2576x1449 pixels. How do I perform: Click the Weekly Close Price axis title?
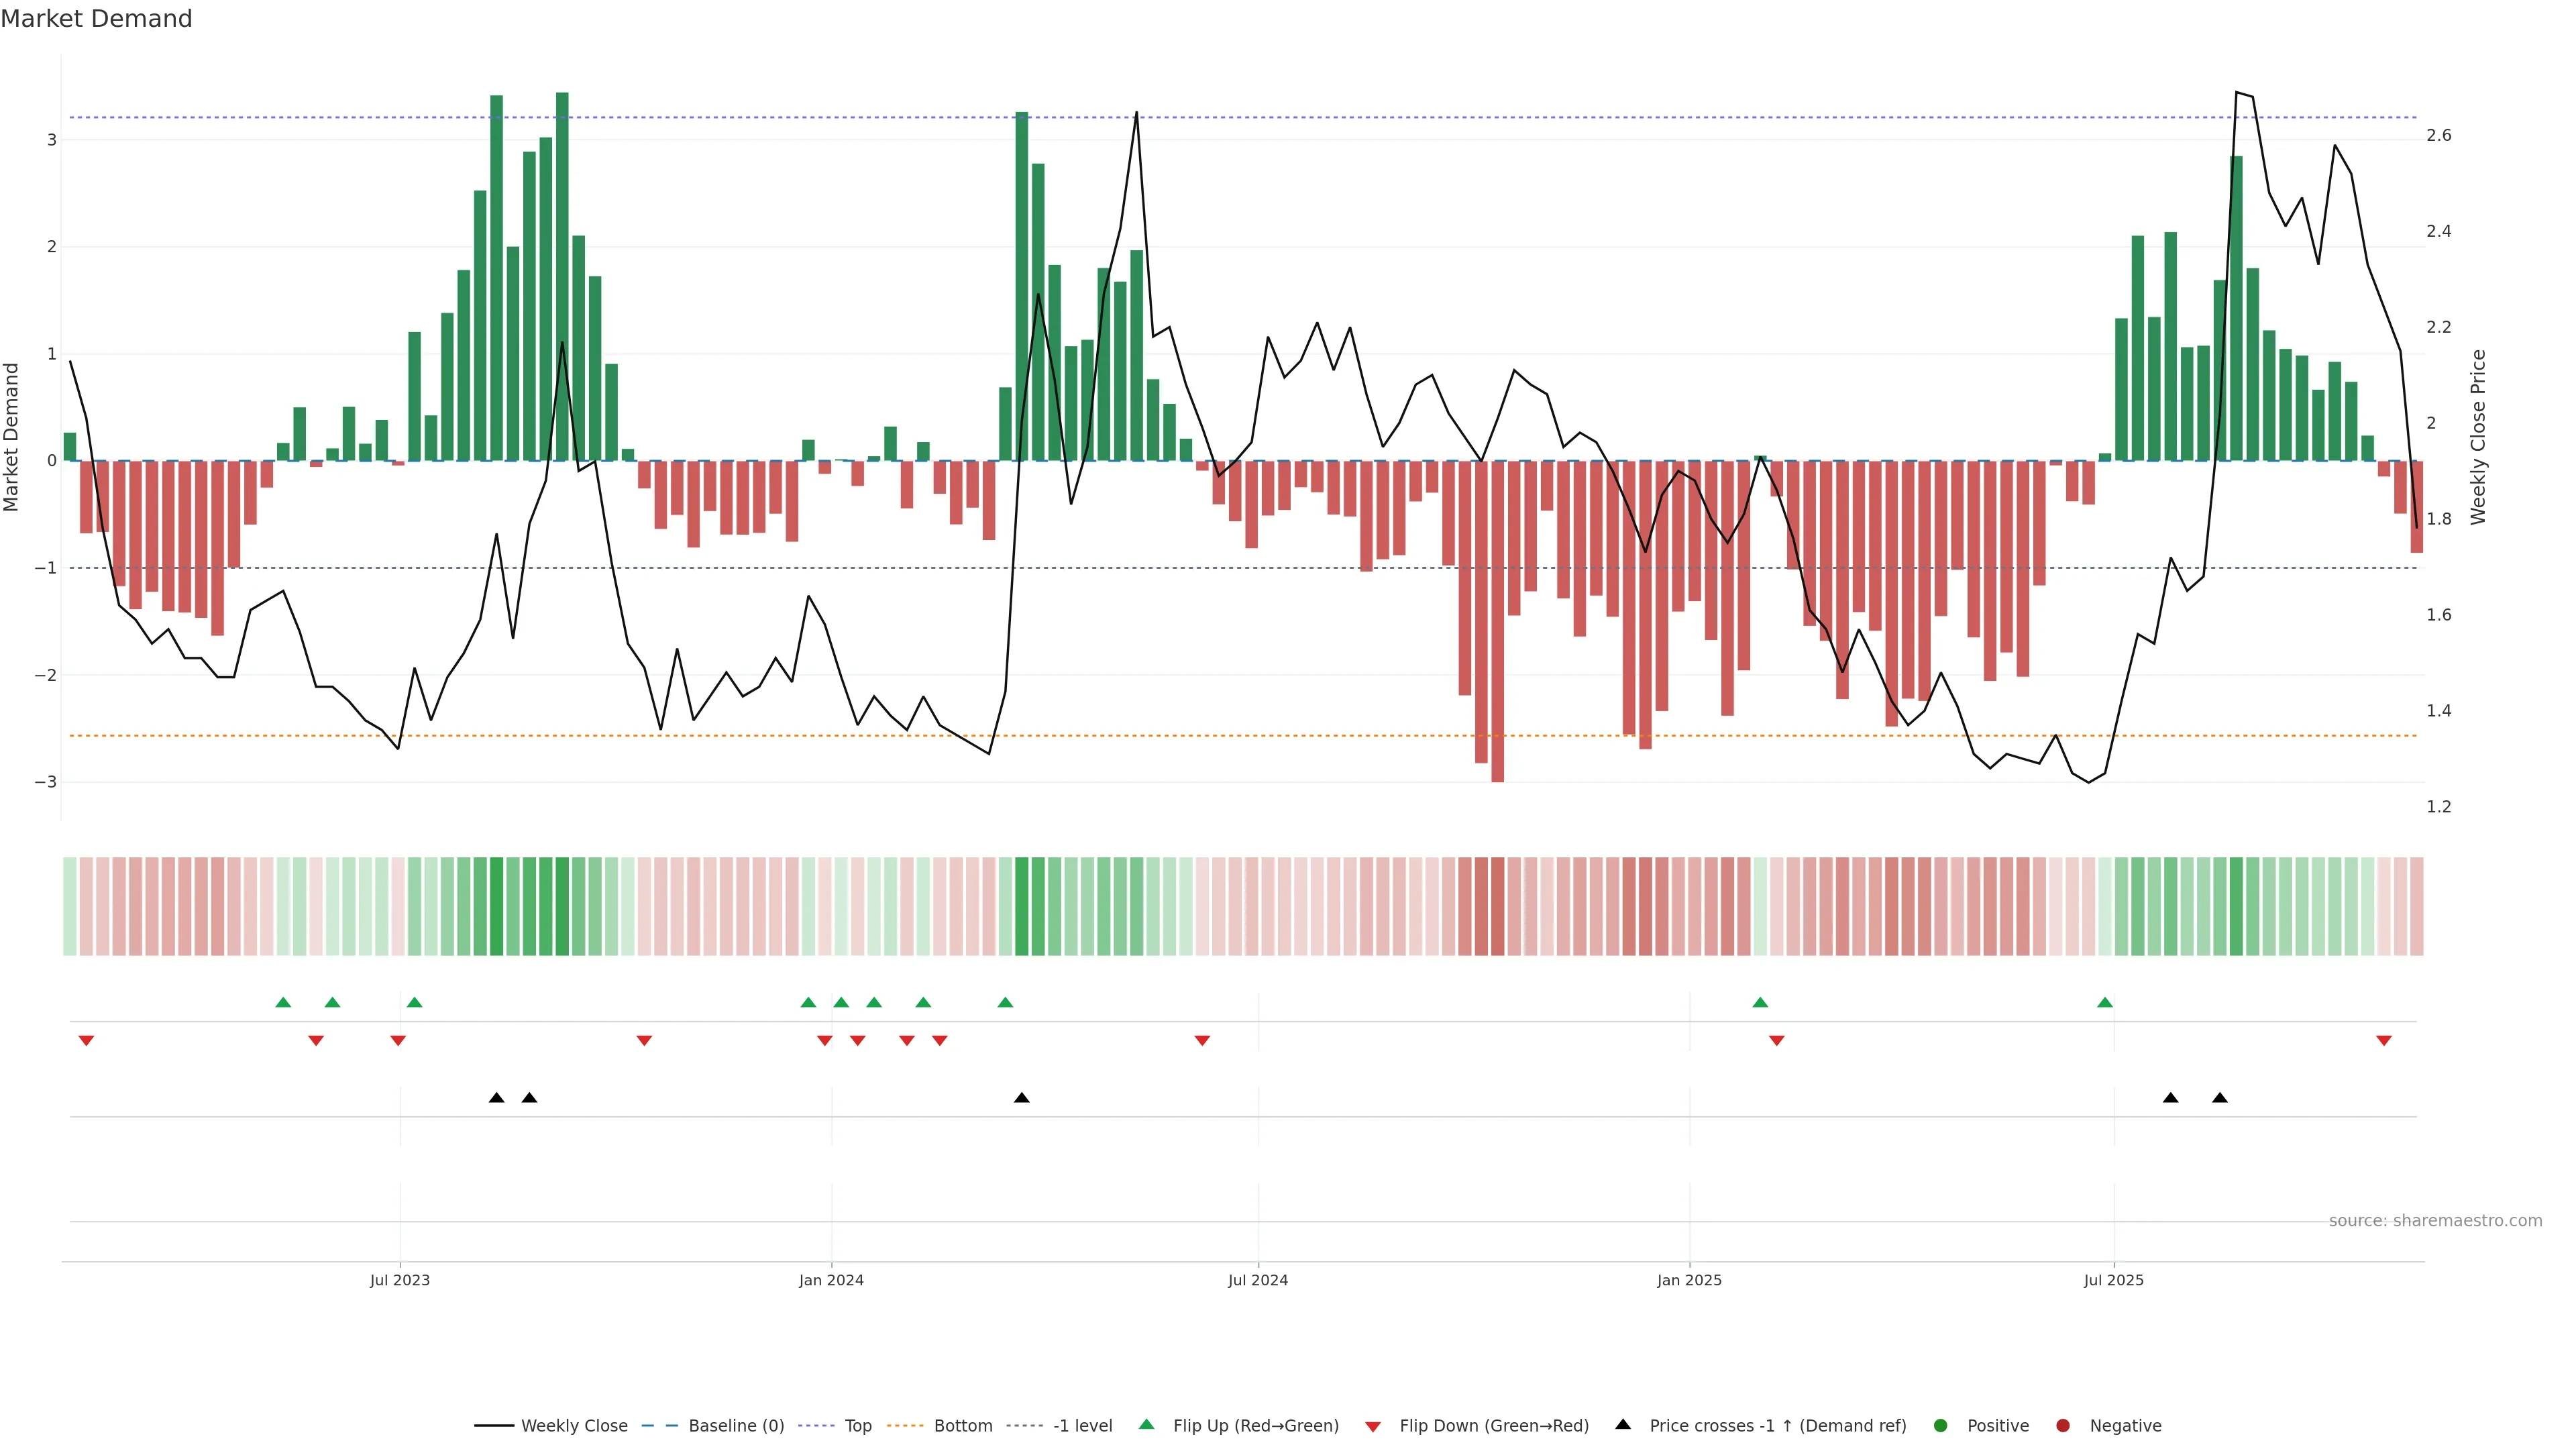[2478, 437]
